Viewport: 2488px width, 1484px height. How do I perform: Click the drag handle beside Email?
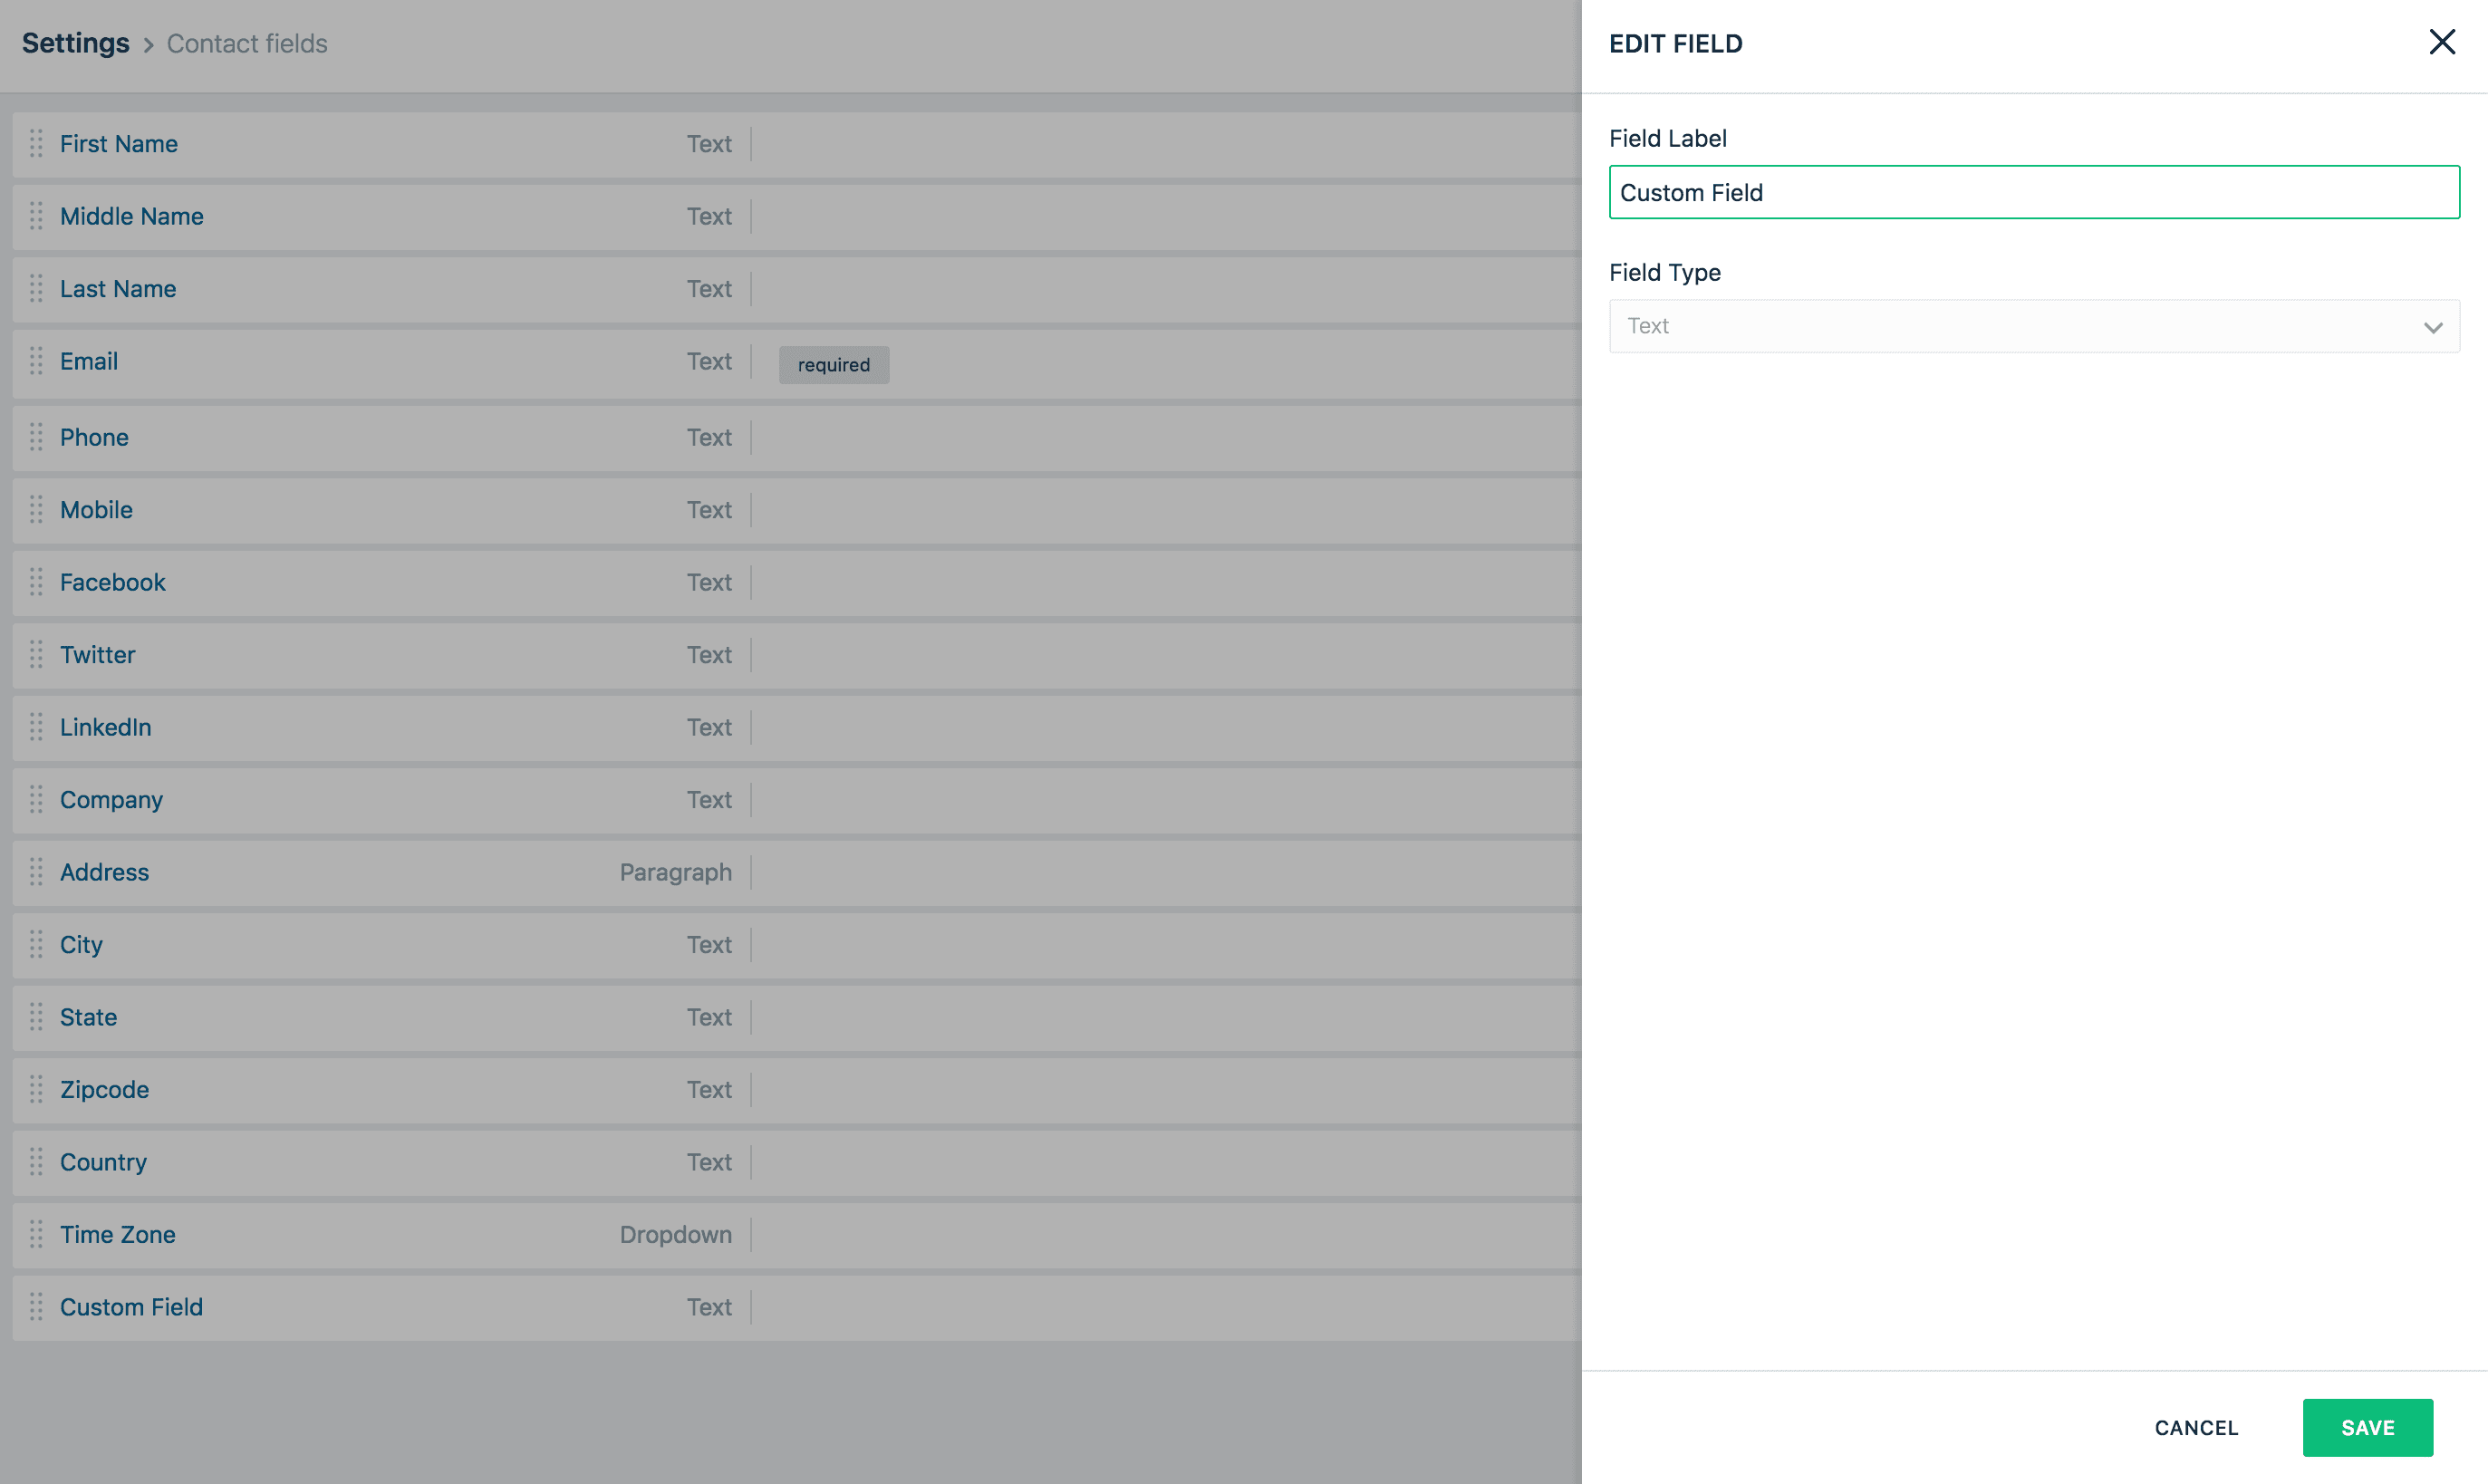36,362
